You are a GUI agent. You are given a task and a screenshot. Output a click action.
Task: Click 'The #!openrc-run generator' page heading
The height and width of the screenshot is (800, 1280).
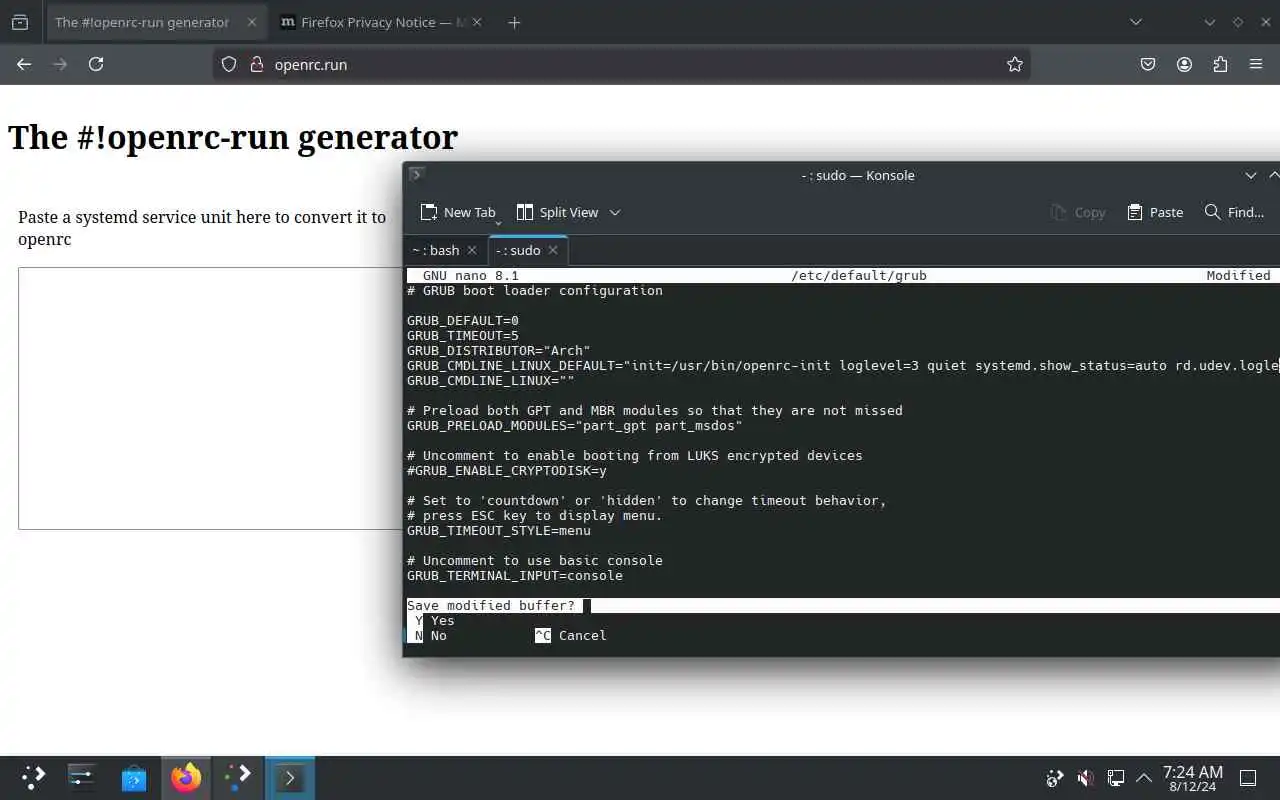[x=233, y=137]
